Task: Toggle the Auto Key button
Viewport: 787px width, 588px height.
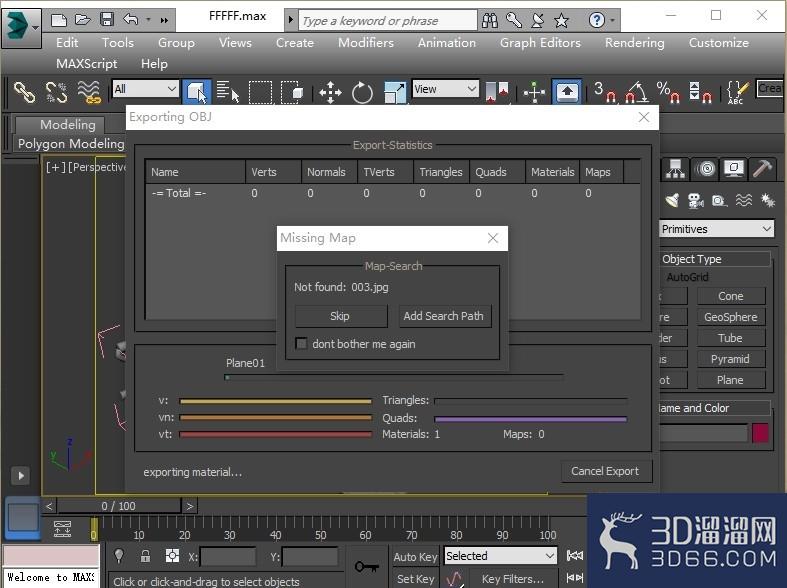Action: tap(415, 556)
